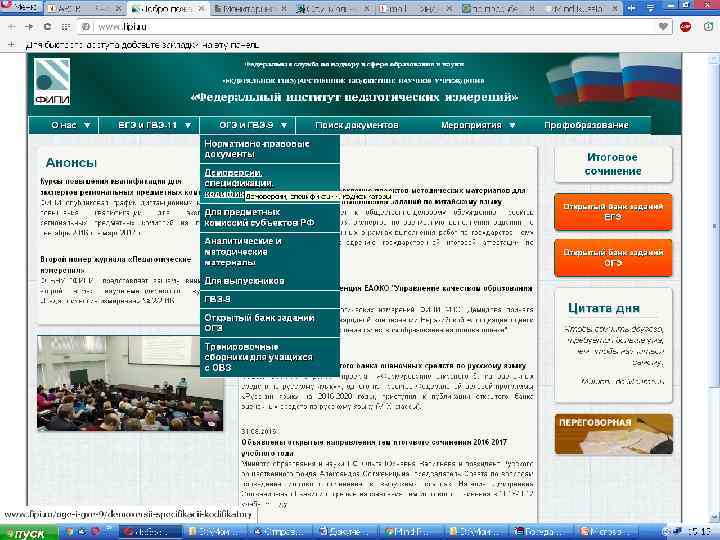Screen dimensions: 720x540
Task: Select Демоверсии, спецификации, кодификаторы
Action: click(x=270, y=183)
